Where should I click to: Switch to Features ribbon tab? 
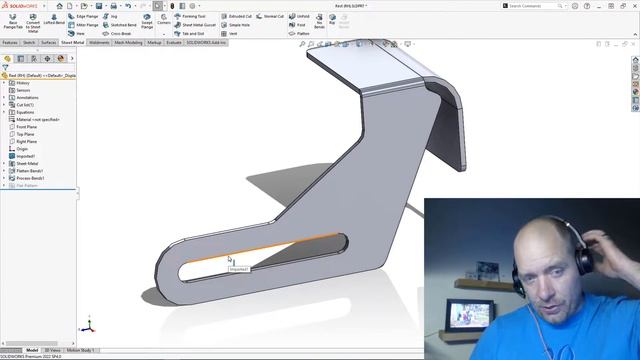pyautogui.click(x=10, y=42)
